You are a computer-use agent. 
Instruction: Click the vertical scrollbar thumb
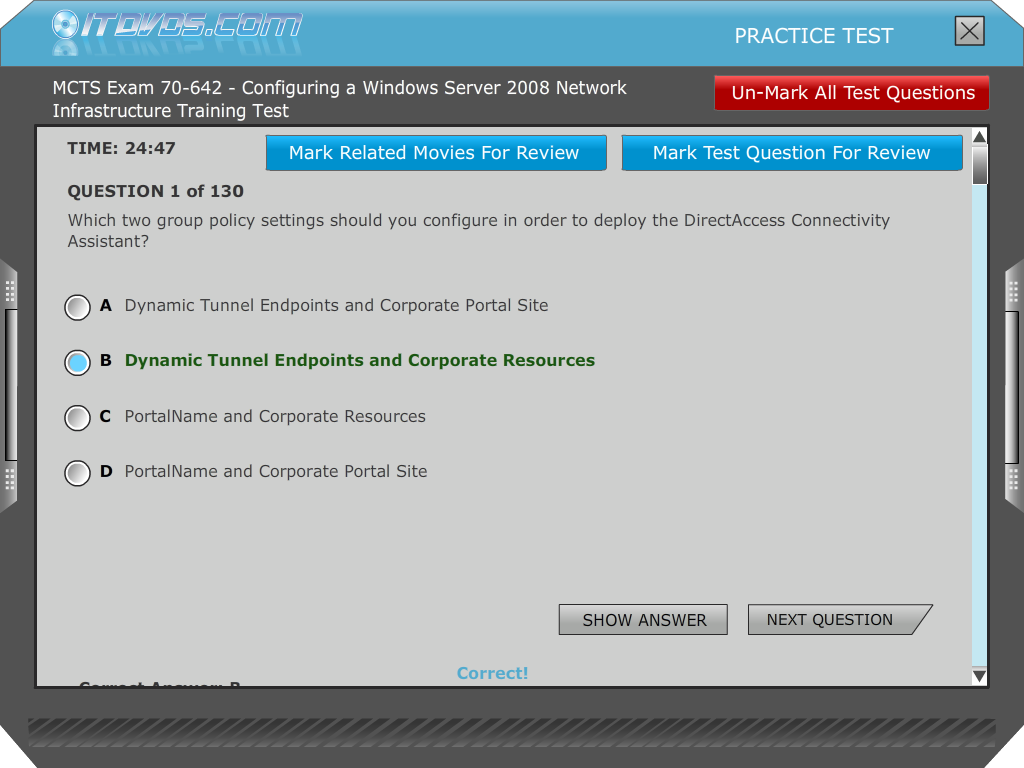(x=979, y=165)
